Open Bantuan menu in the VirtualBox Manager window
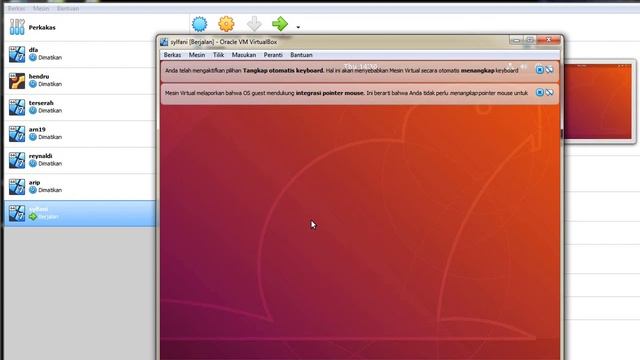The width and height of the screenshot is (640, 360). (68, 8)
